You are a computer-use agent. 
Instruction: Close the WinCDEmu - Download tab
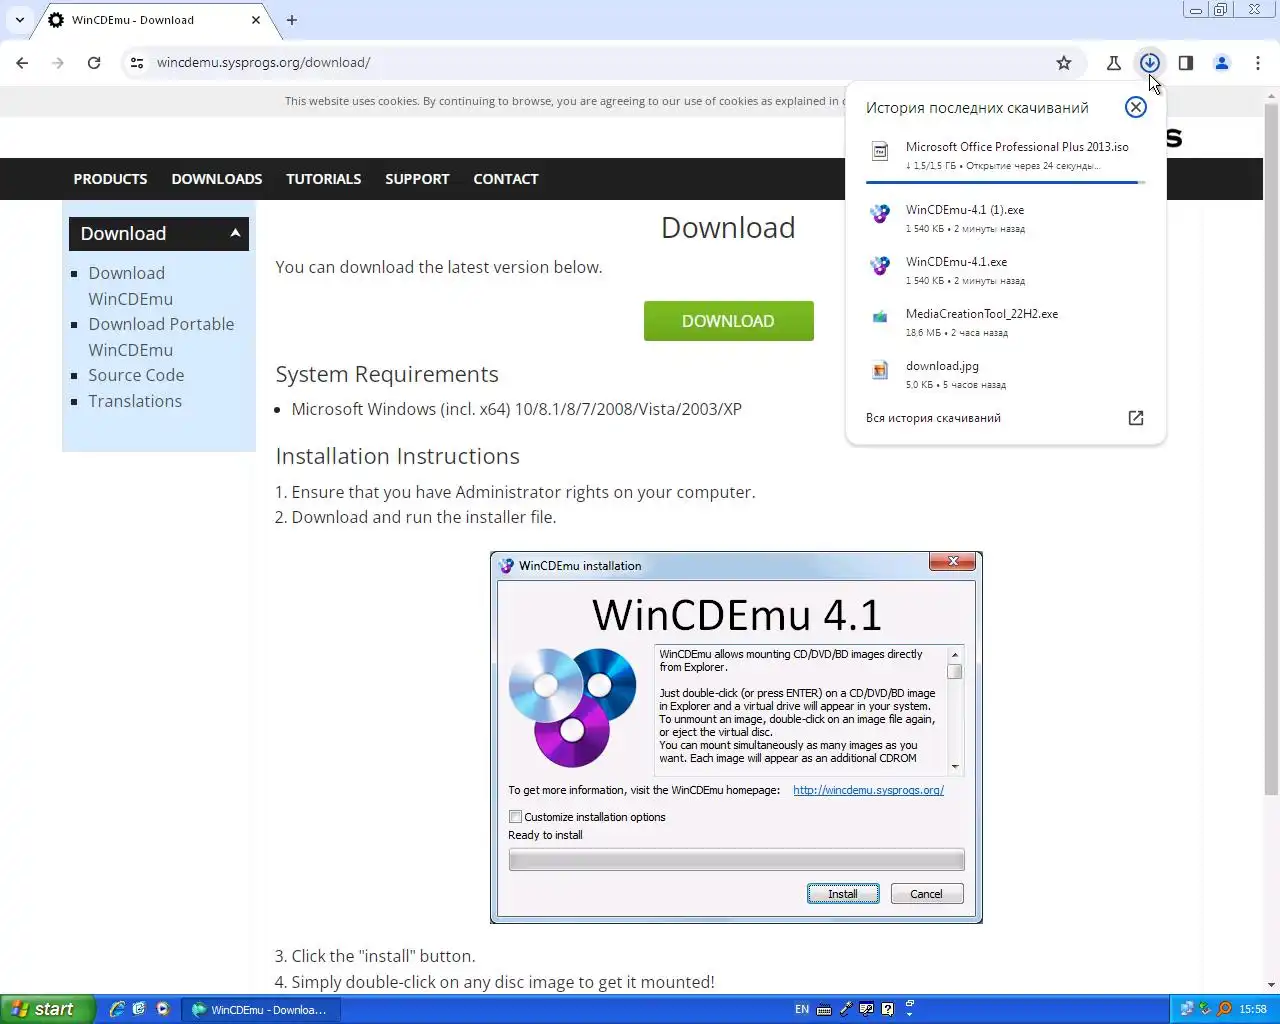point(256,20)
